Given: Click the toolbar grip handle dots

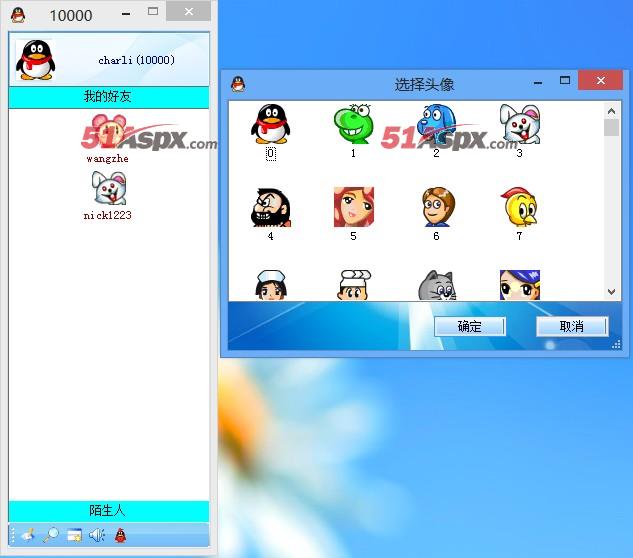Looking at the screenshot, I should point(13,535).
